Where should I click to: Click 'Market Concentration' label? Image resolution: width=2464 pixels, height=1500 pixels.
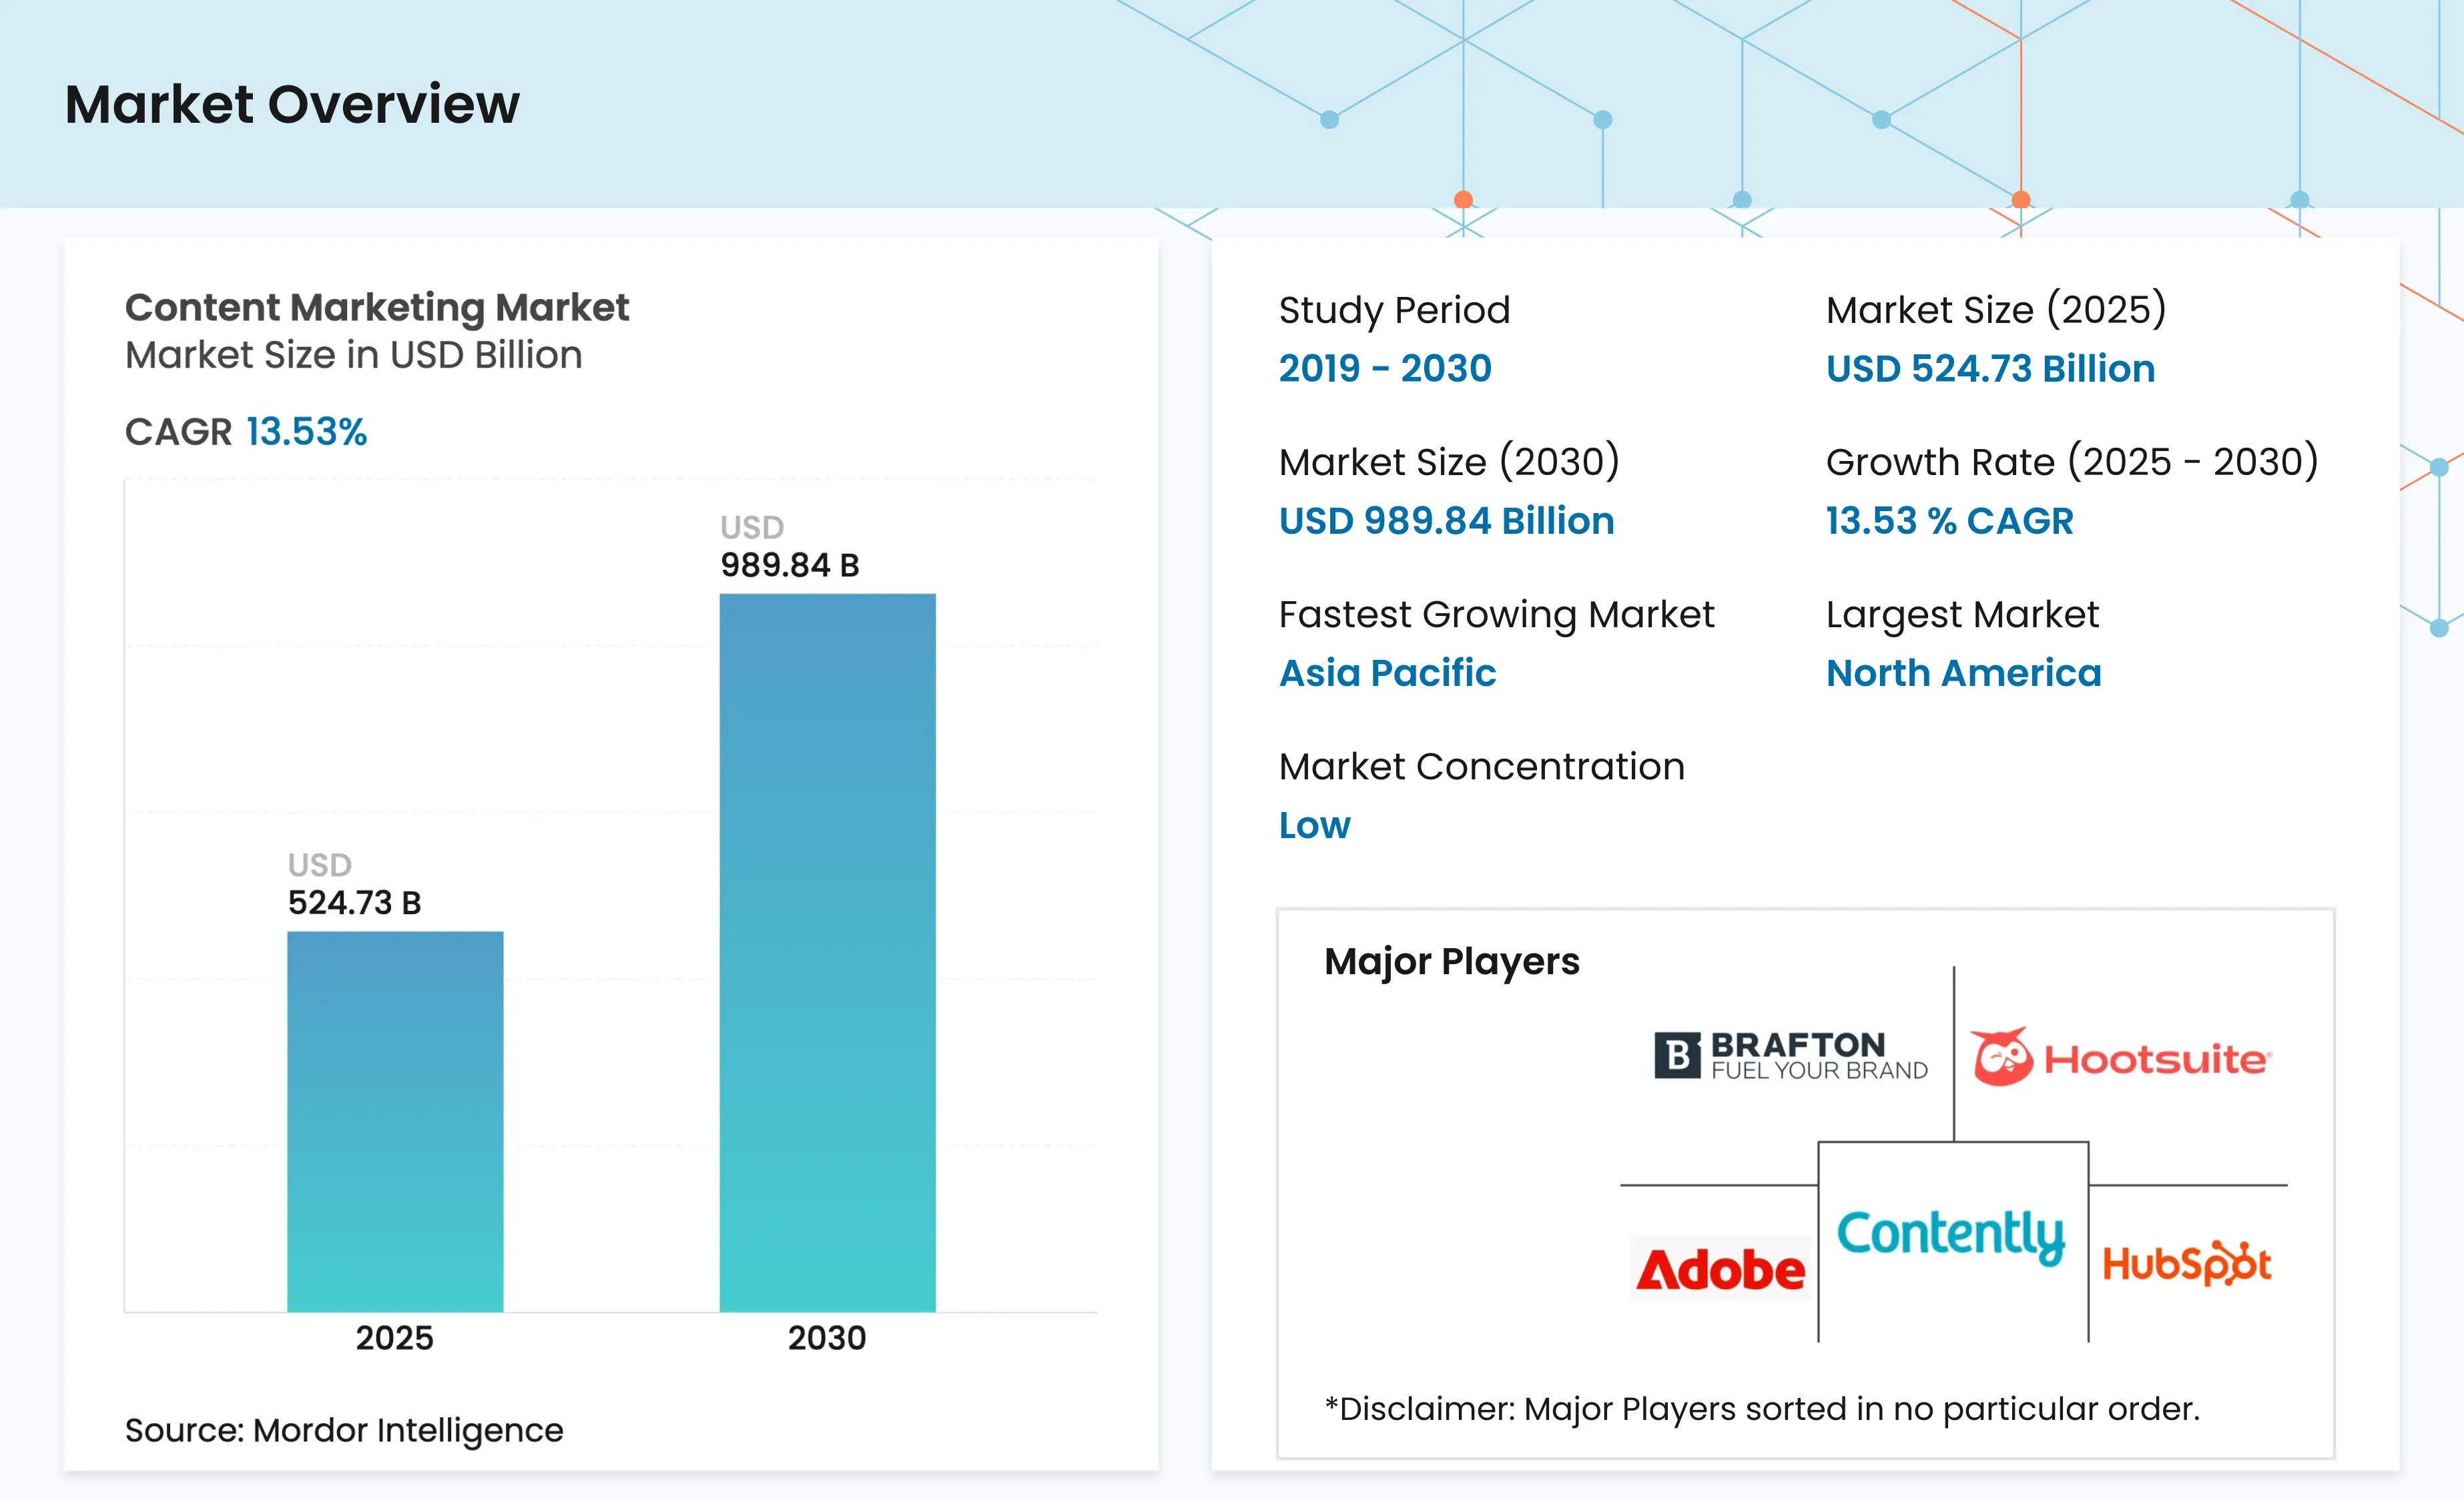[1482, 767]
